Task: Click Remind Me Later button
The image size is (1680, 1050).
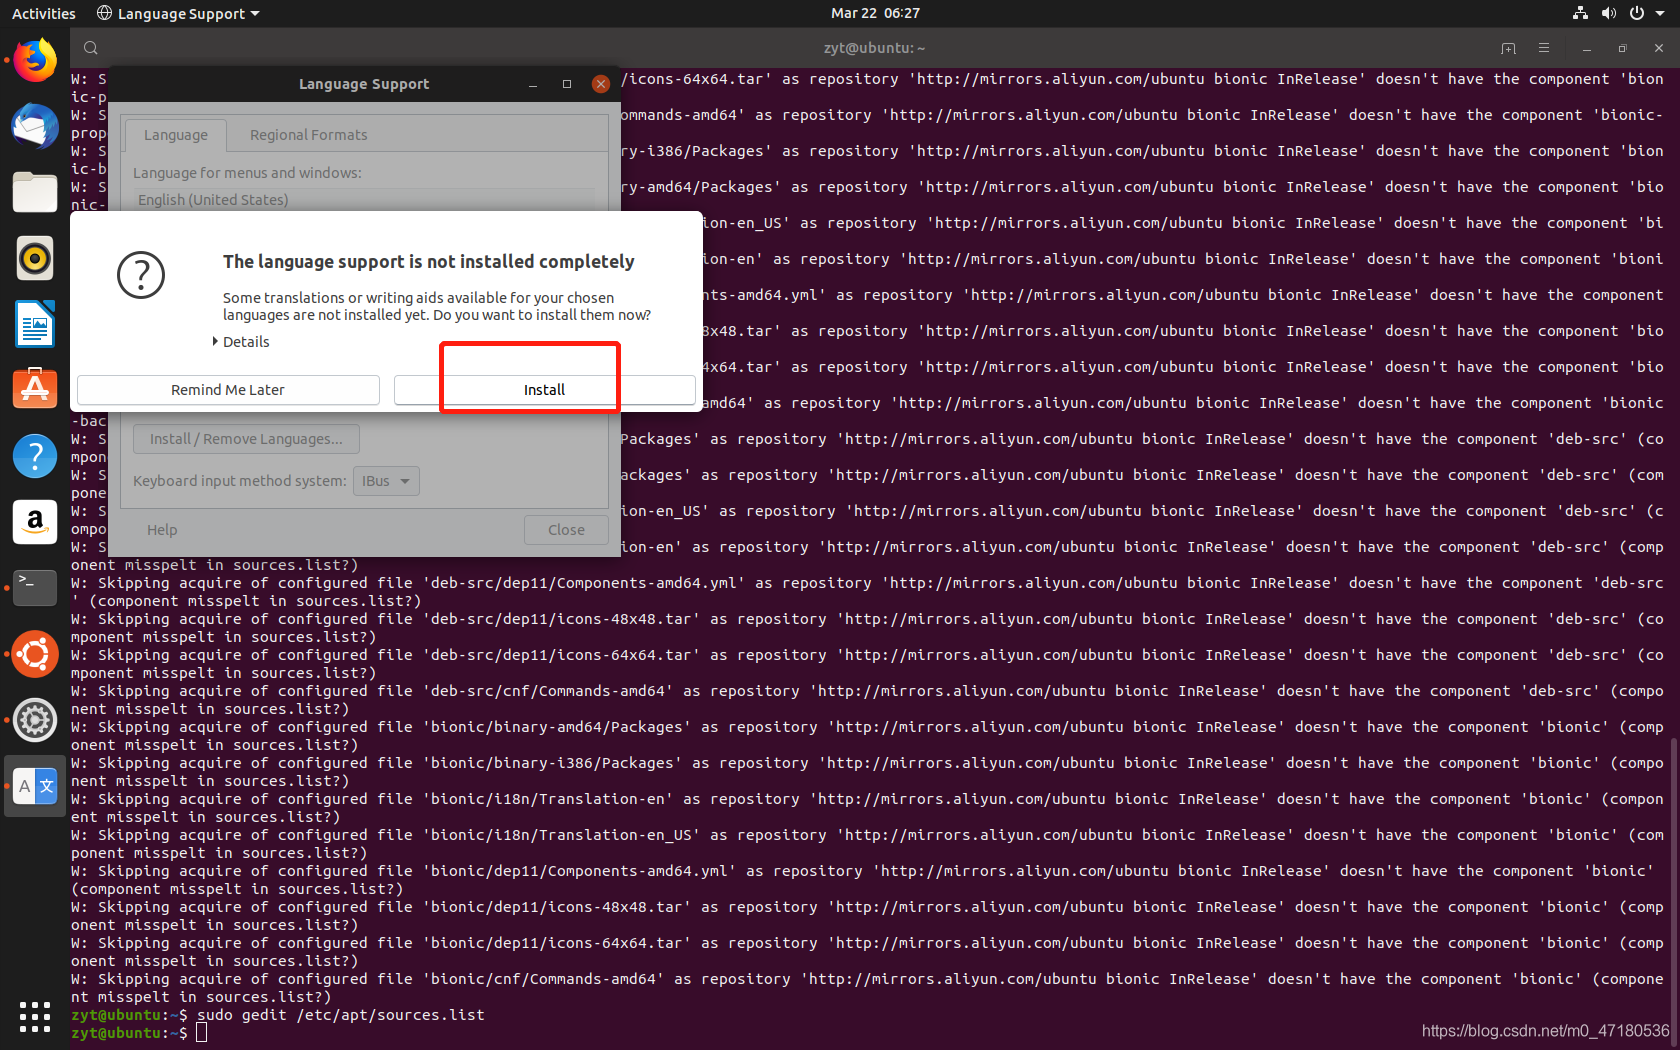Action: point(228,390)
